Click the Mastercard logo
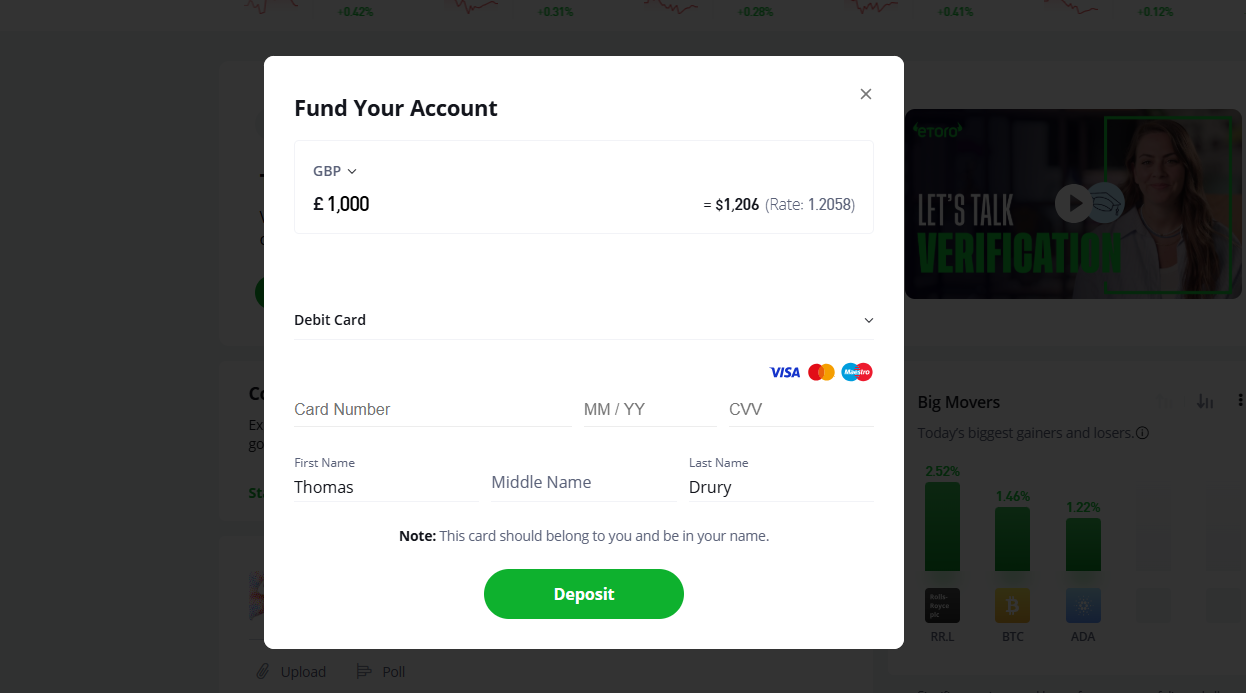Viewport: 1246px width, 693px height. click(x=821, y=372)
